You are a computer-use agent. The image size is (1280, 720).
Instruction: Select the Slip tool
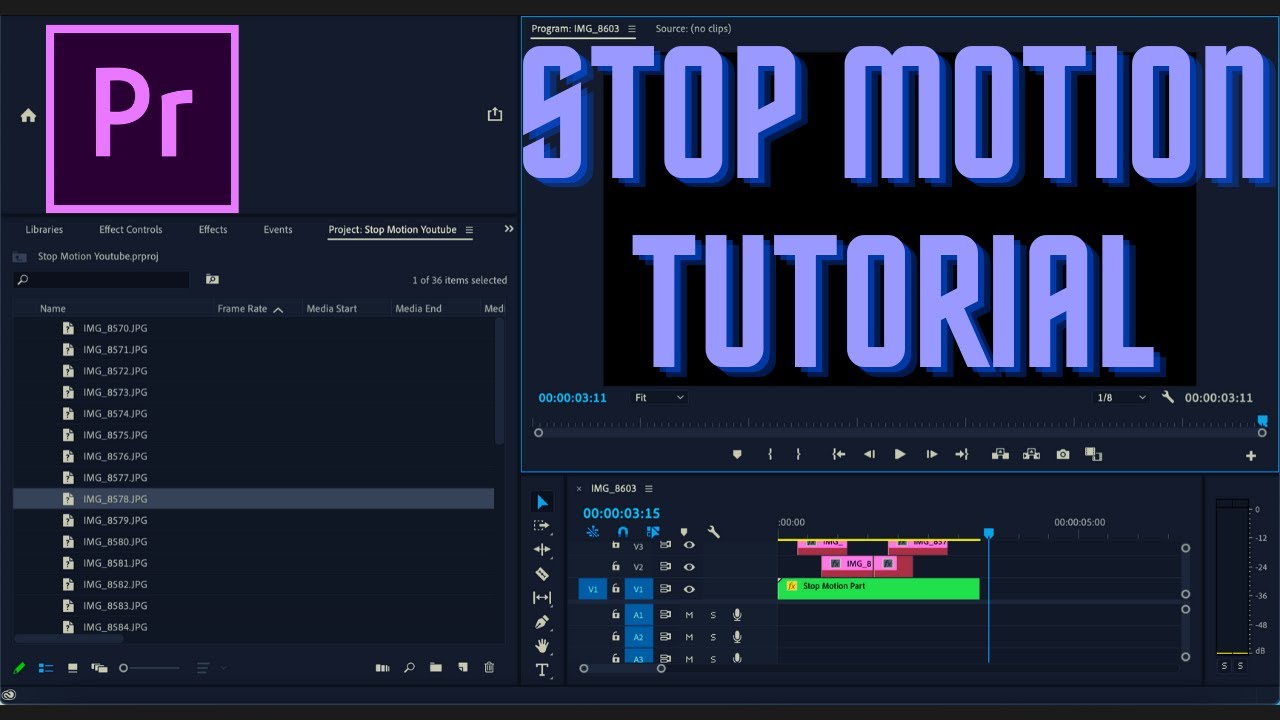pyautogui.click(x=542, y=598)
